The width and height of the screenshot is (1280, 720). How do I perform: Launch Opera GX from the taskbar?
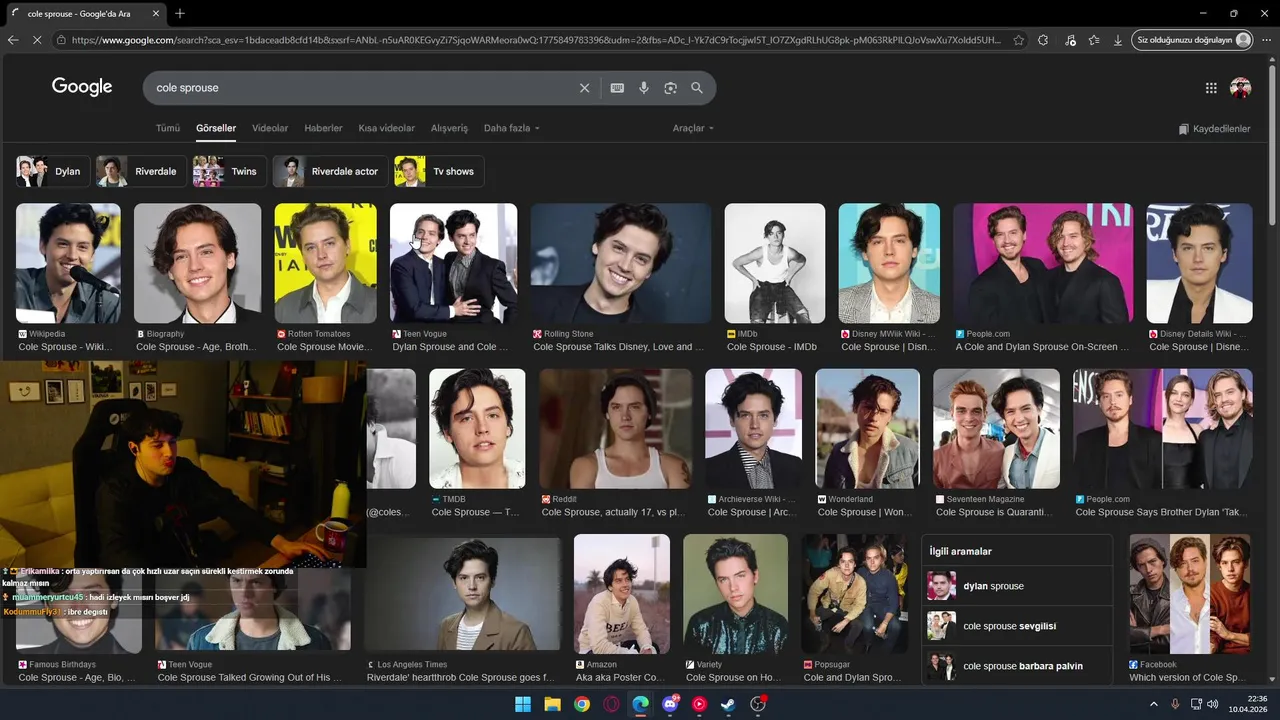click(611, 704)
